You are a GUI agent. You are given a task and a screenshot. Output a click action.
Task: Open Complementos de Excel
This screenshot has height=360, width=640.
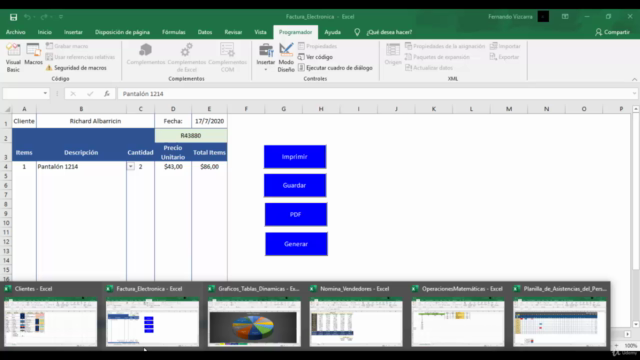pos(187,58)
